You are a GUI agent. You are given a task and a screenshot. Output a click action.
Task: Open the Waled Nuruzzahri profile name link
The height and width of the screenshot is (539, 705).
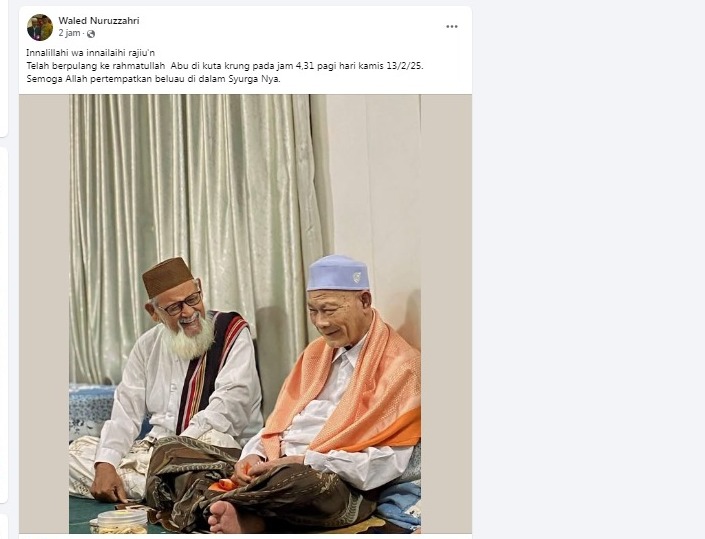[x=99, y=21]
